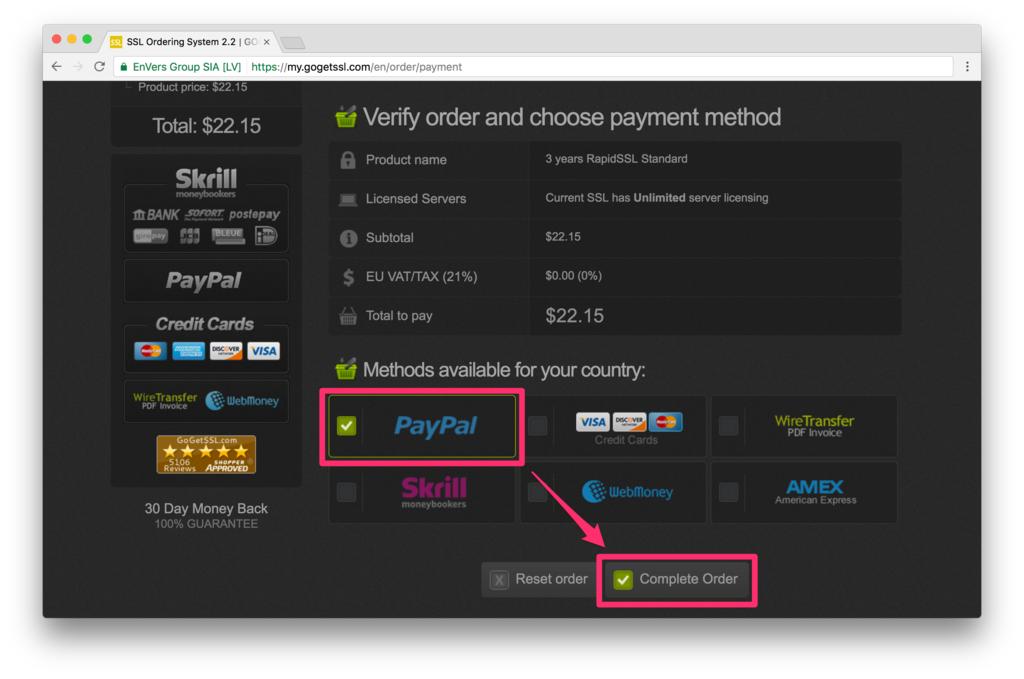Screen dimensions: 1024x679
Task: Click the info icon beside Subtotal
Action: click(348, 238)
